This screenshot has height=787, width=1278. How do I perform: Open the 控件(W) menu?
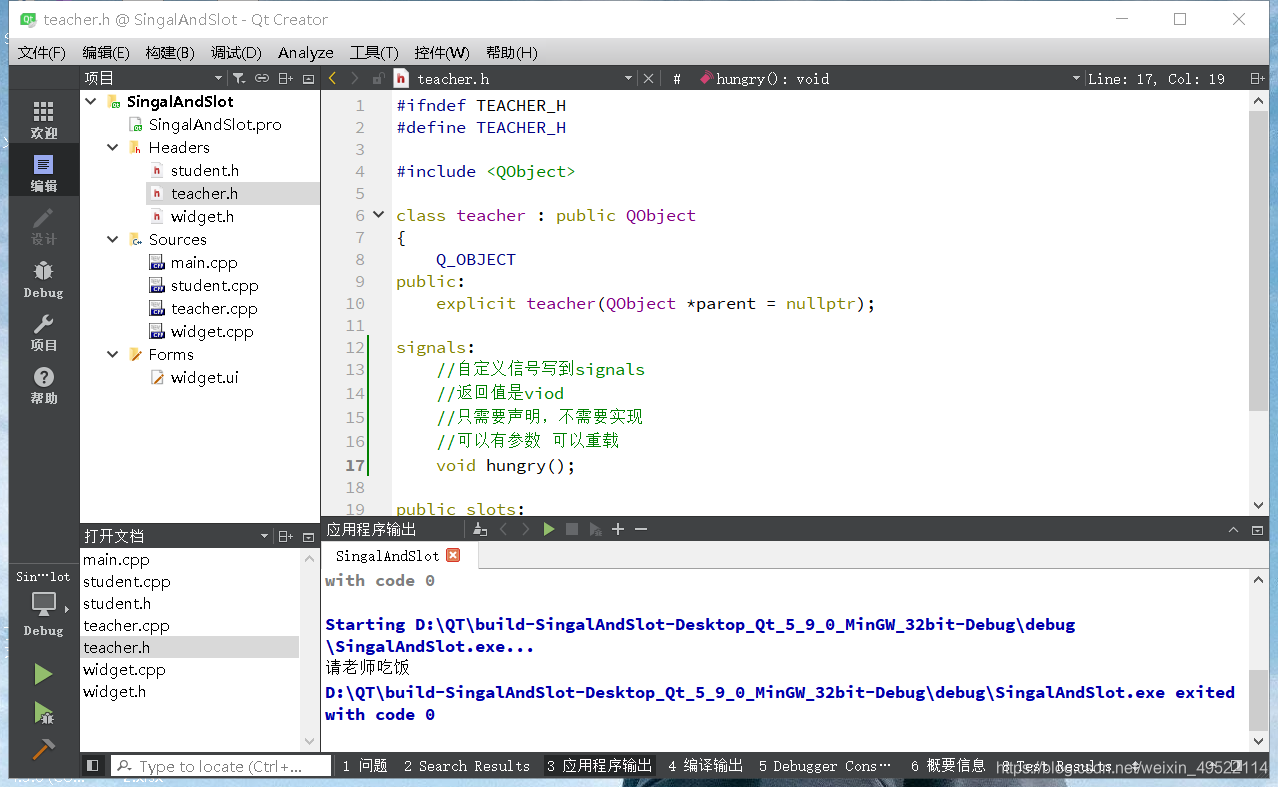click(442, 52)
